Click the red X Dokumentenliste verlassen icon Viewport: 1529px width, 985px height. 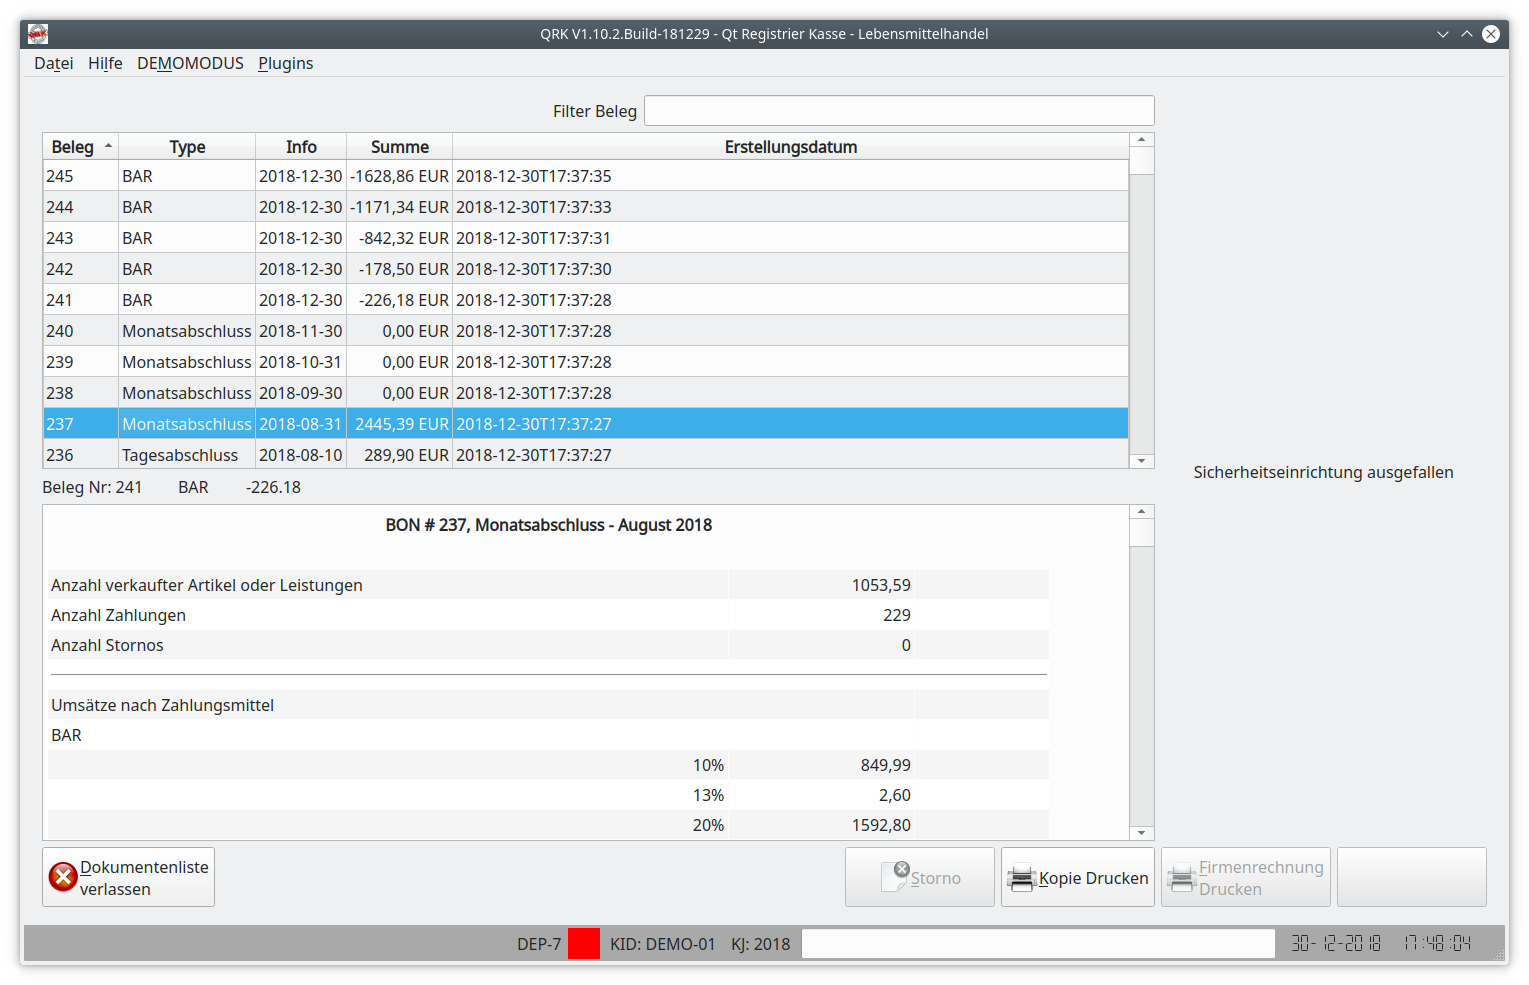[x=63, y=877]
